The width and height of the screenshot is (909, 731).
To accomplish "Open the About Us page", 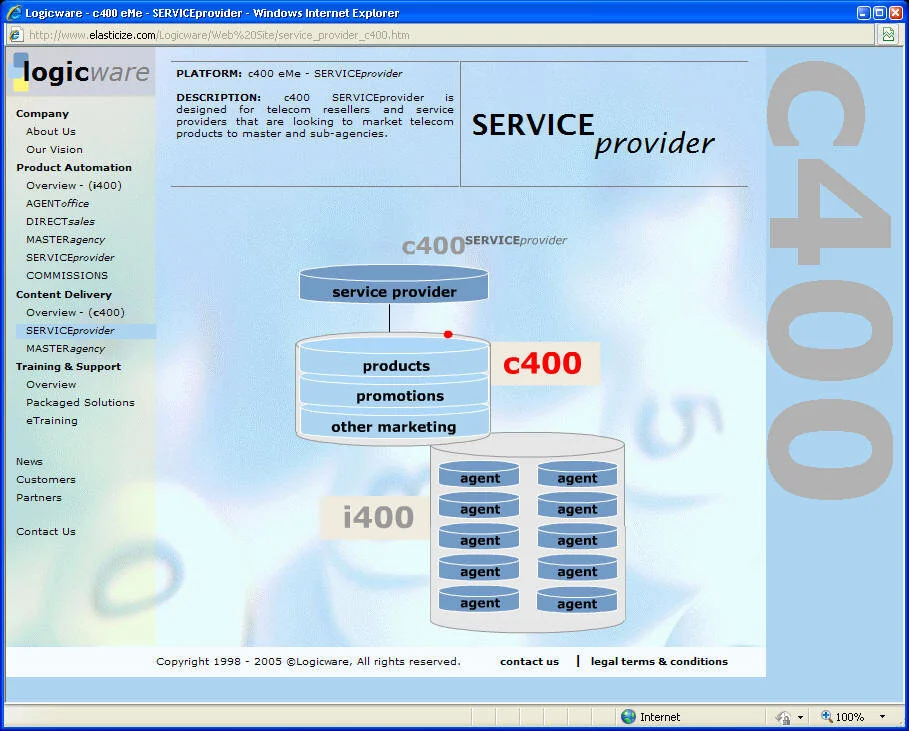I will coord(50,132).
